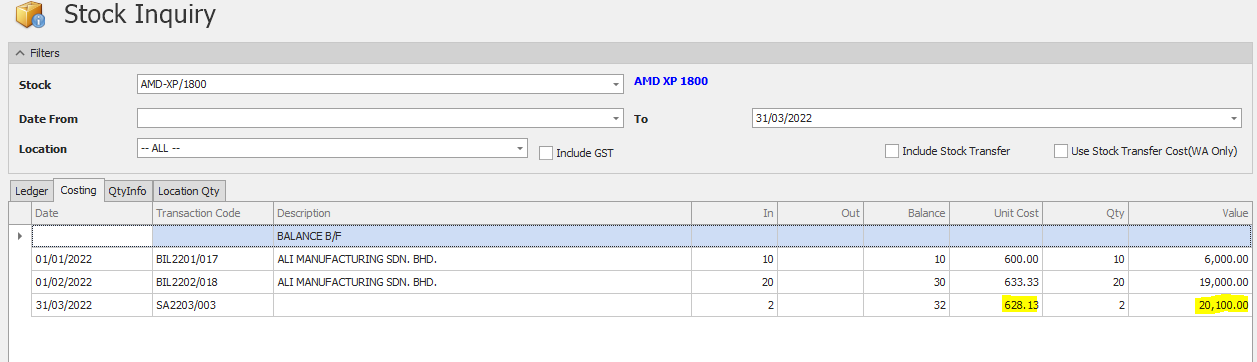Click the row indicator arrow beside BALANCE B/F
The width and height of the screenshot is (1257, 362).
[x=19, y=236]
